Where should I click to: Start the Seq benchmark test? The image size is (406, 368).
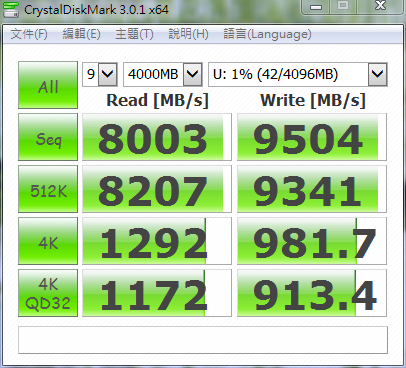[x=48, y=137]
